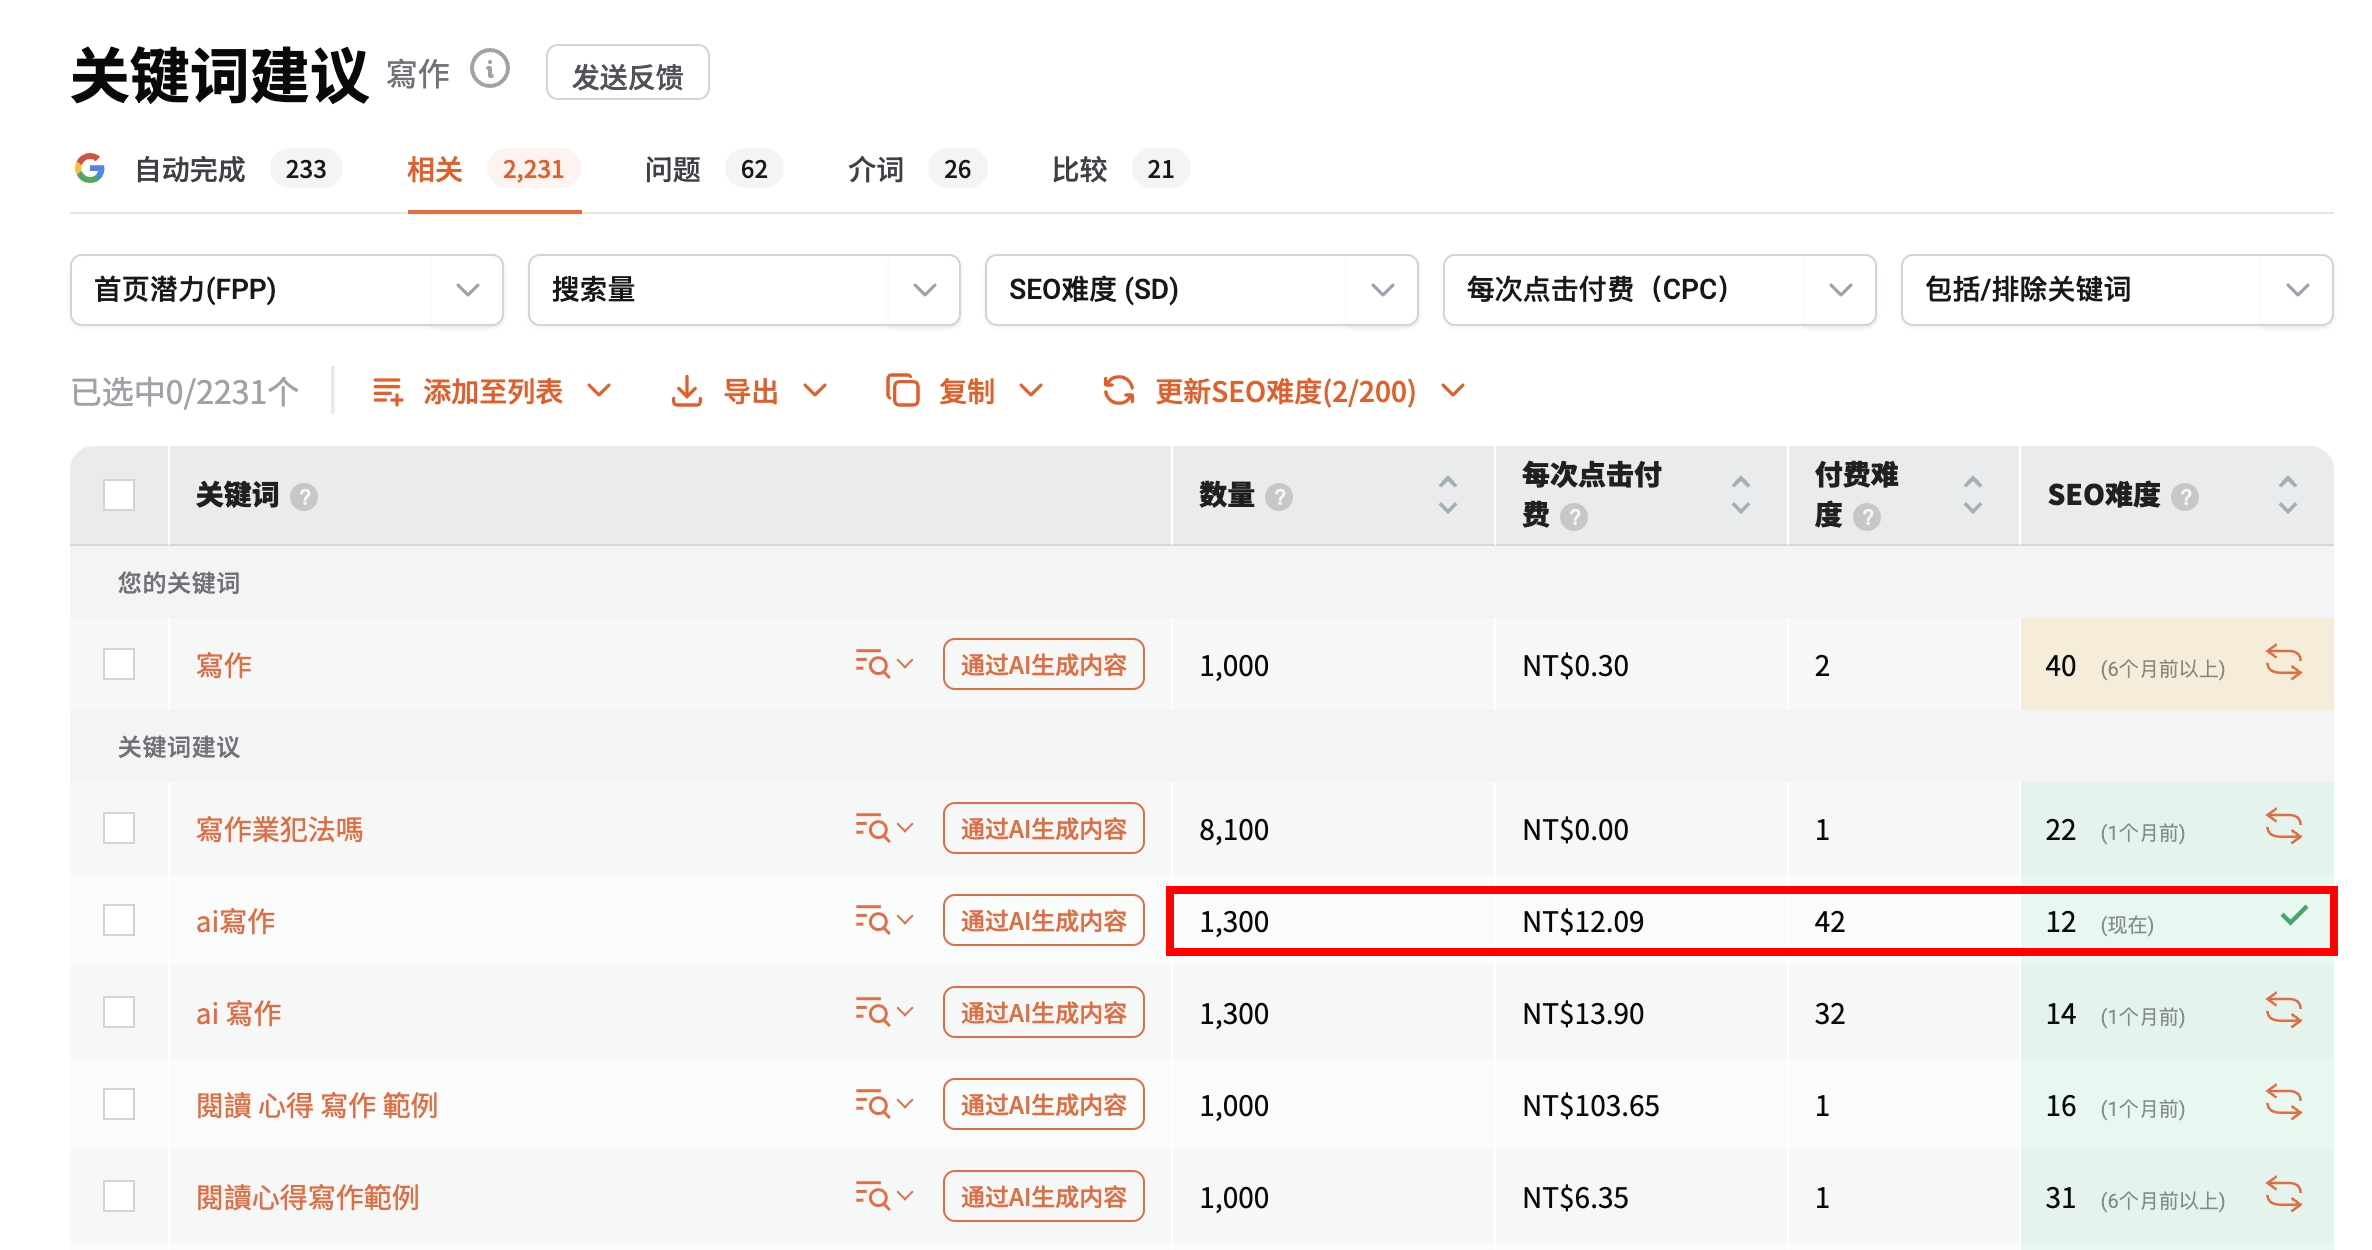Sort by SEO难度 column arrows
2372x1250 pixels.
pyautogui.click(x=2288, y=495)
